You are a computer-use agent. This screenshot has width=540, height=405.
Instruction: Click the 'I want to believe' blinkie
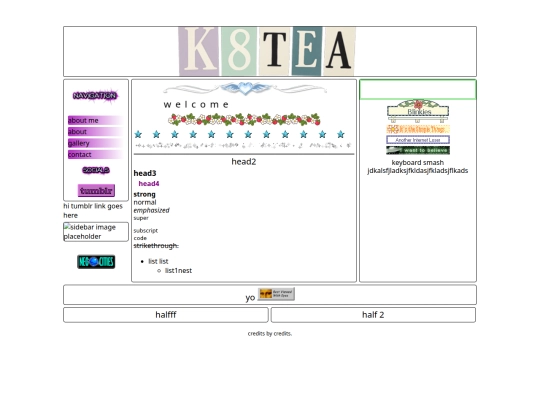click(x=418, y=150)
